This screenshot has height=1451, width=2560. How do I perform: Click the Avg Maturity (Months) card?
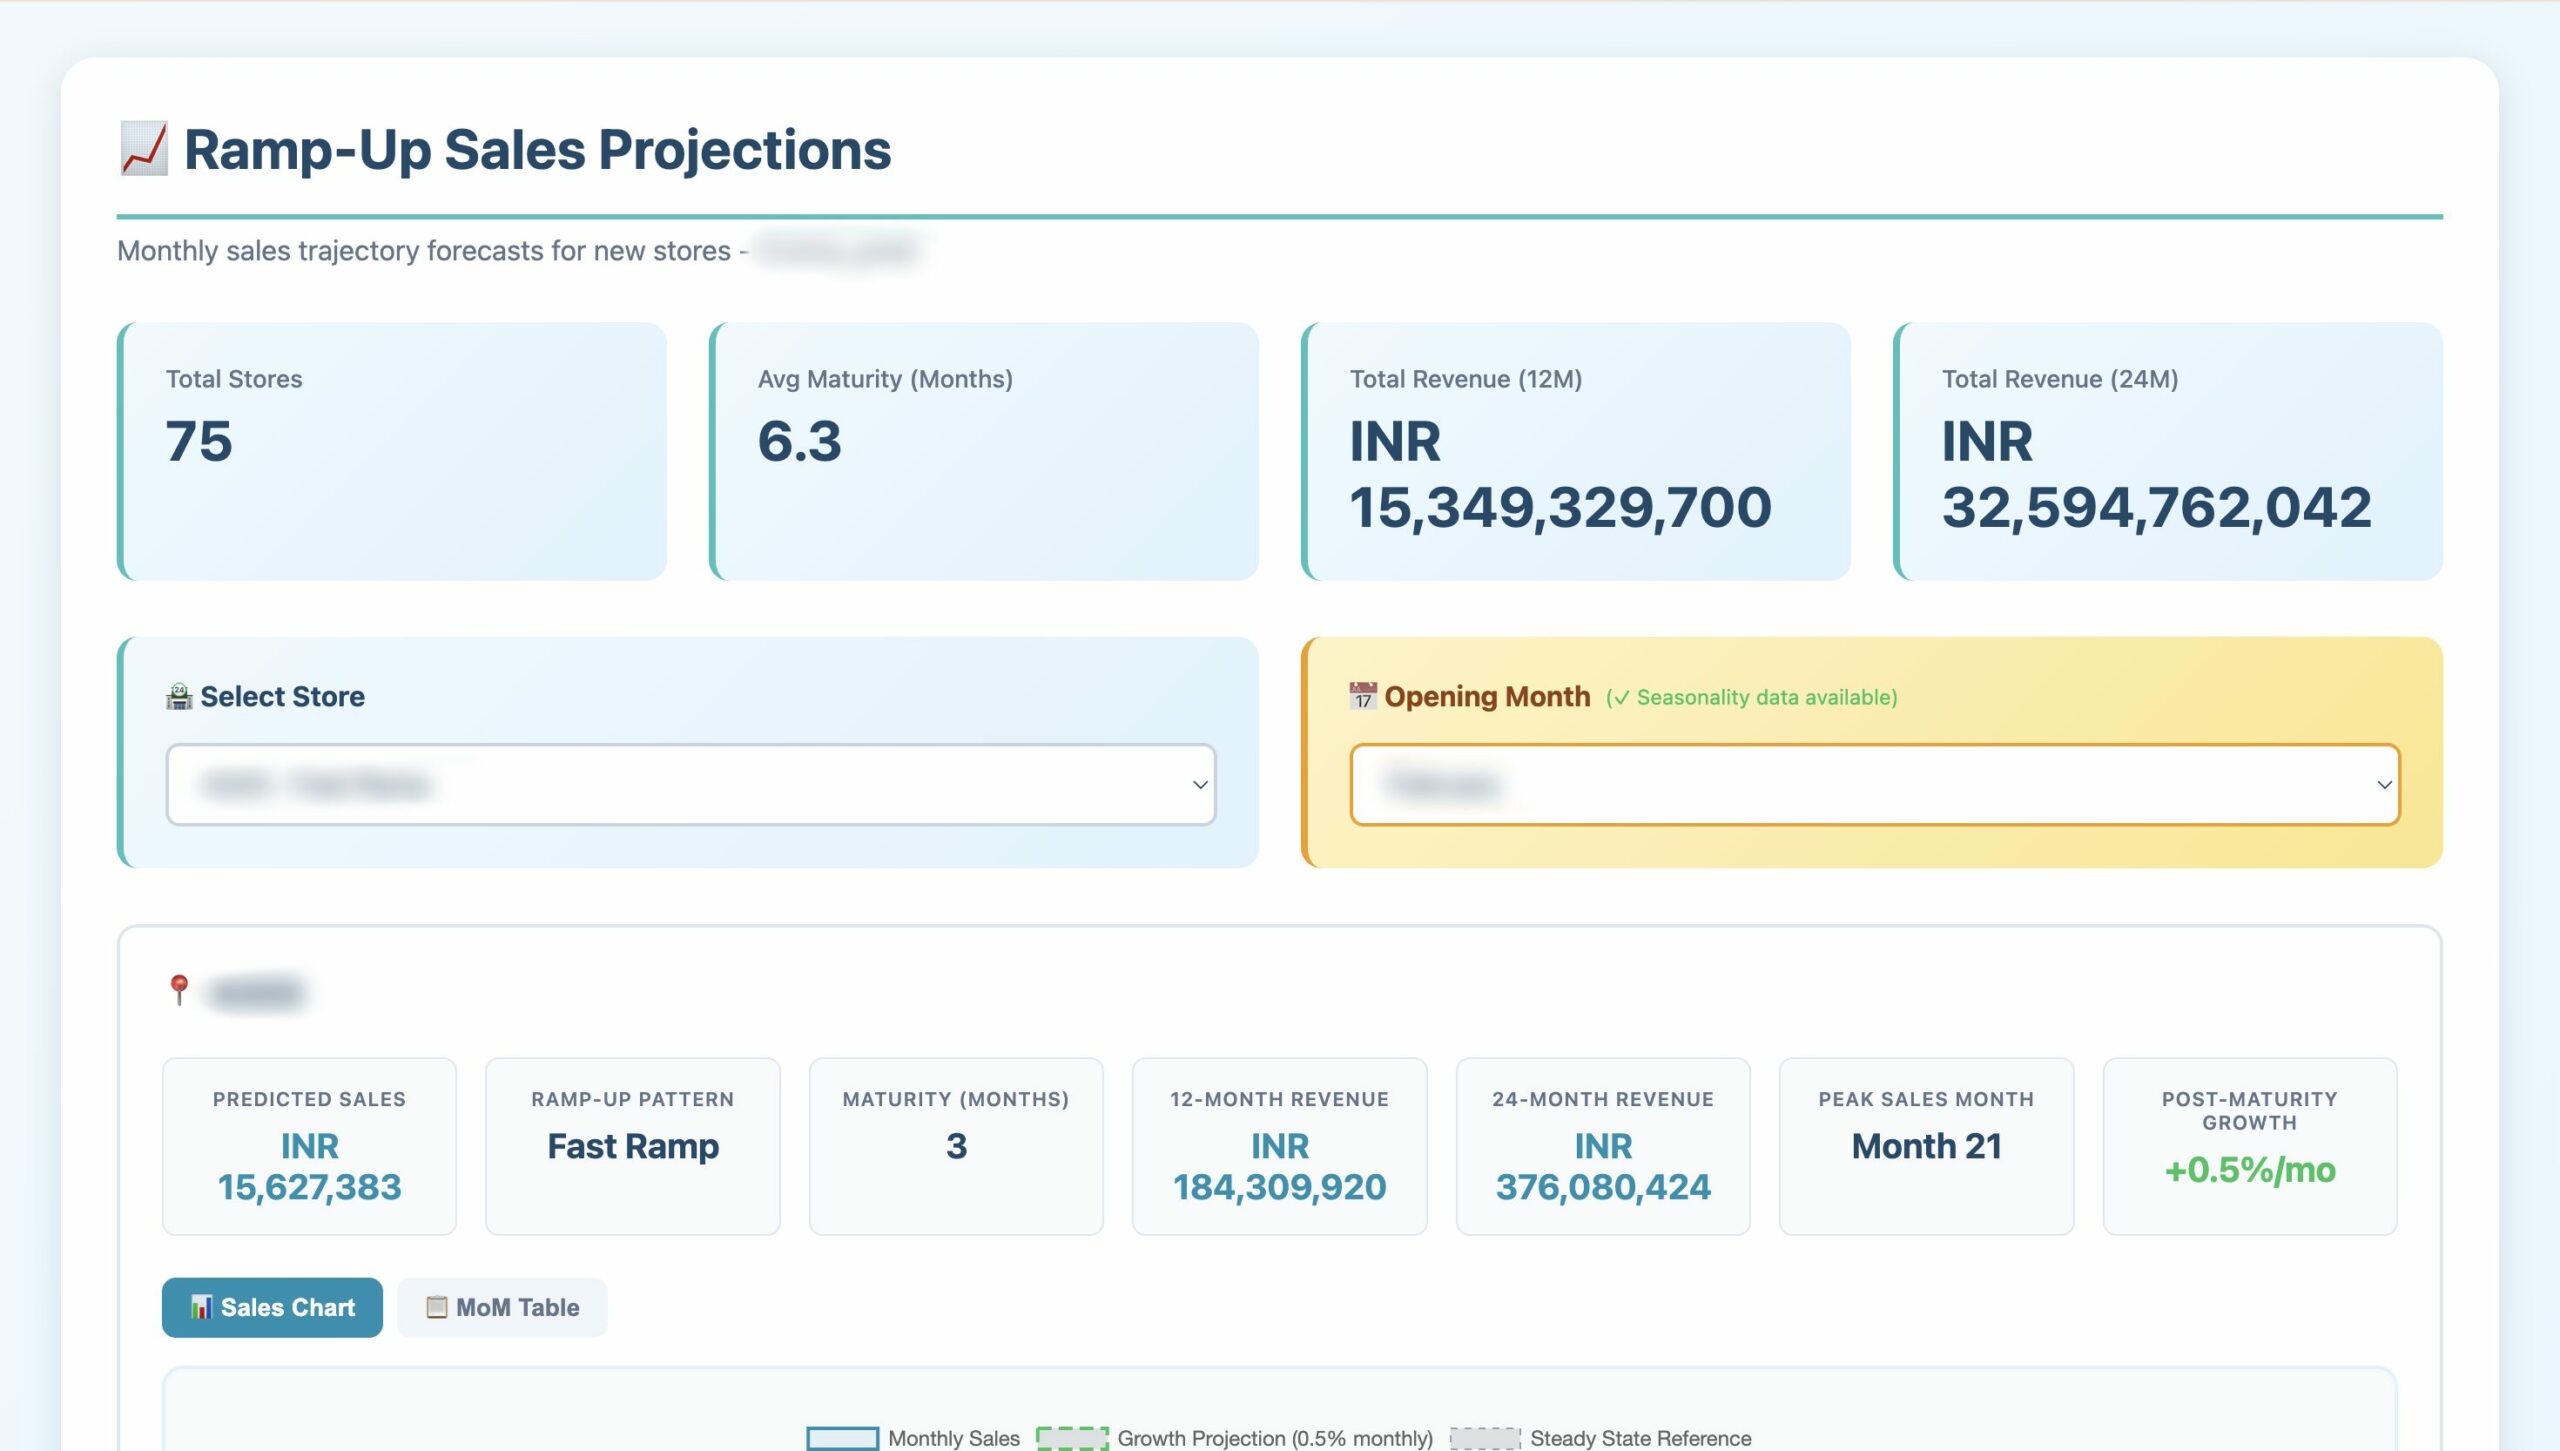pos(984,451)
